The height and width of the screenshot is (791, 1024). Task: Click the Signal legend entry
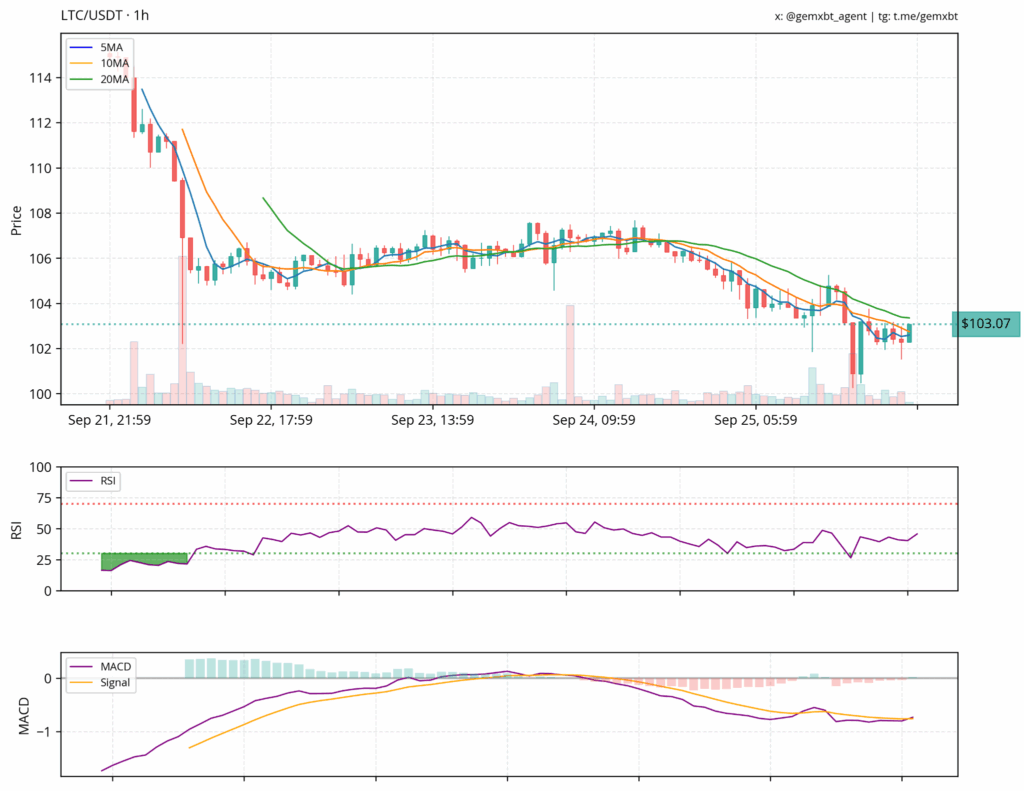click(115, 683)
